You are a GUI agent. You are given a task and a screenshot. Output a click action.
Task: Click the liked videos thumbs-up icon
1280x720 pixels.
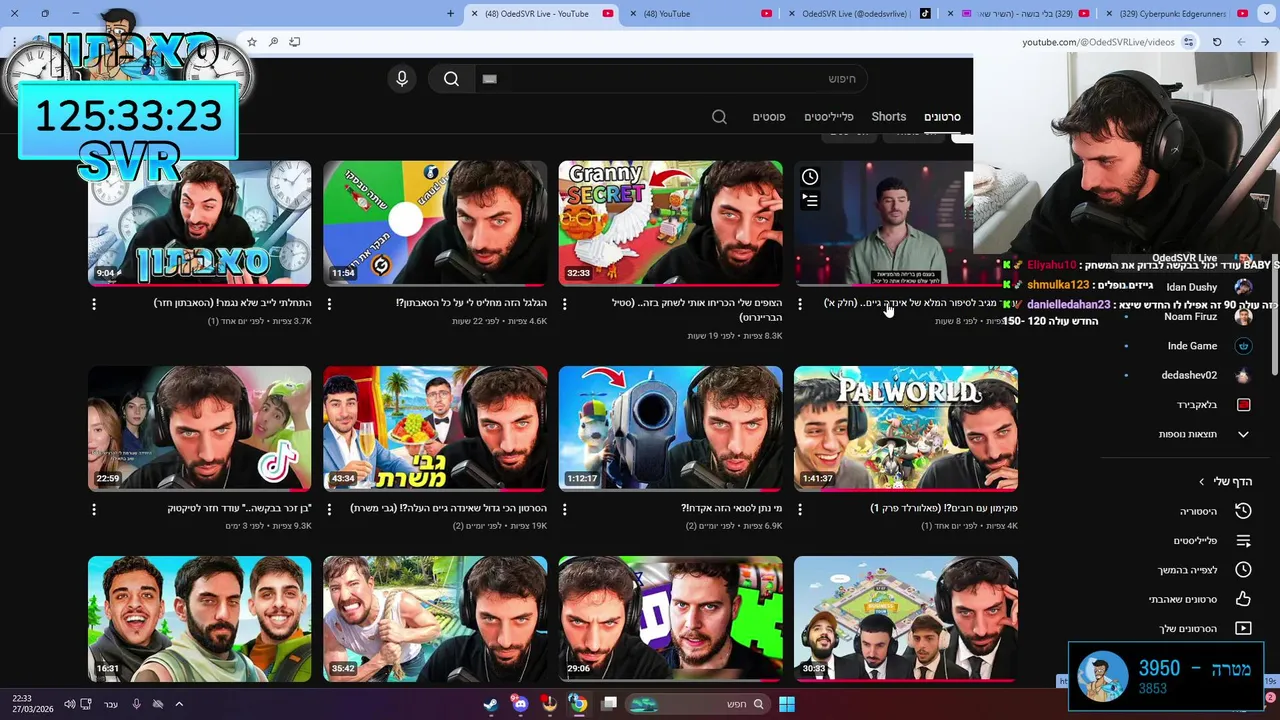point(1243,599)
